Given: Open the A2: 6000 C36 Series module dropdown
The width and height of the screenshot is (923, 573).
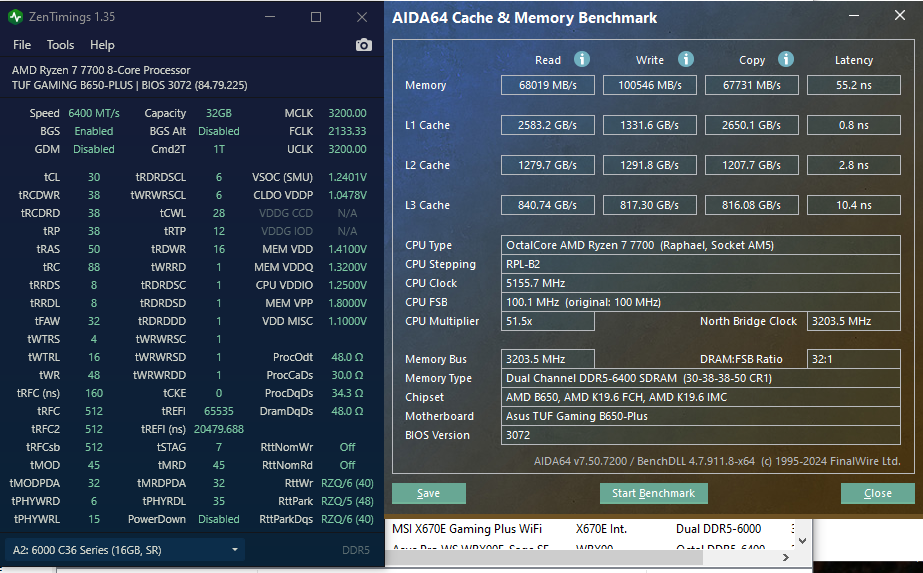Looking at the screenshot, I should pyautogui.click(x=125, y=550).
